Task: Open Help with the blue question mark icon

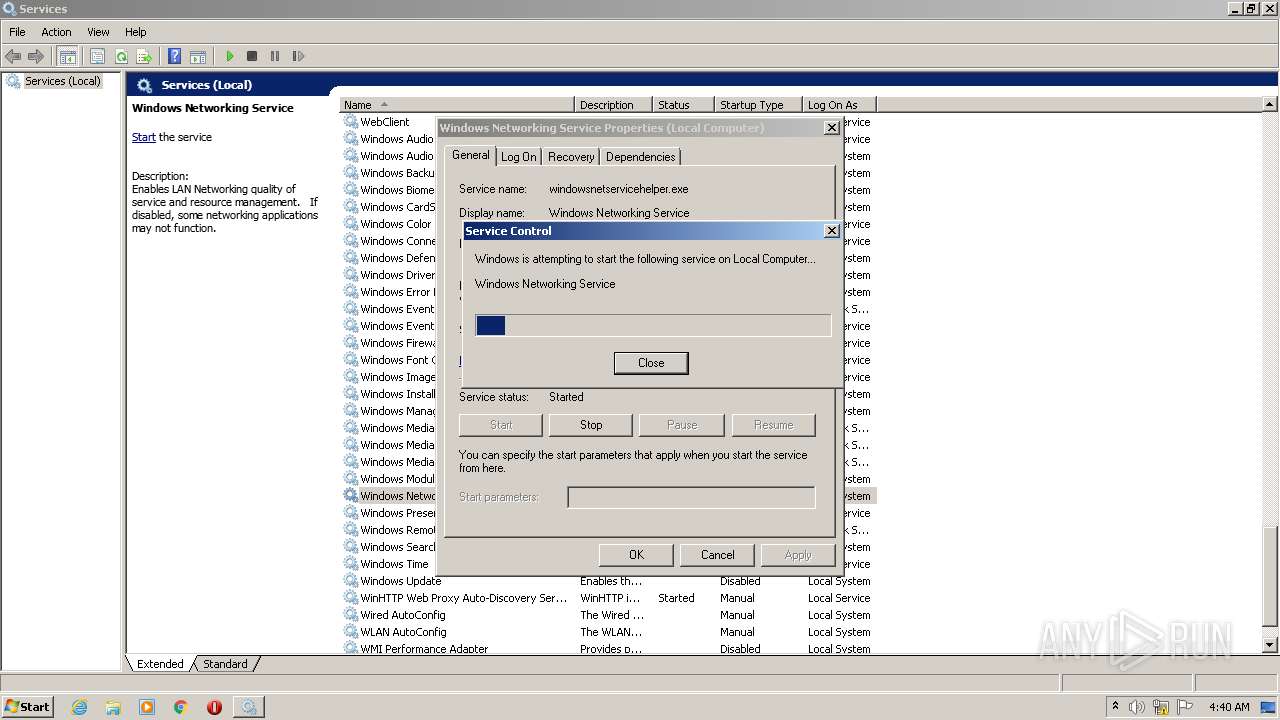Action: [174, 56]
